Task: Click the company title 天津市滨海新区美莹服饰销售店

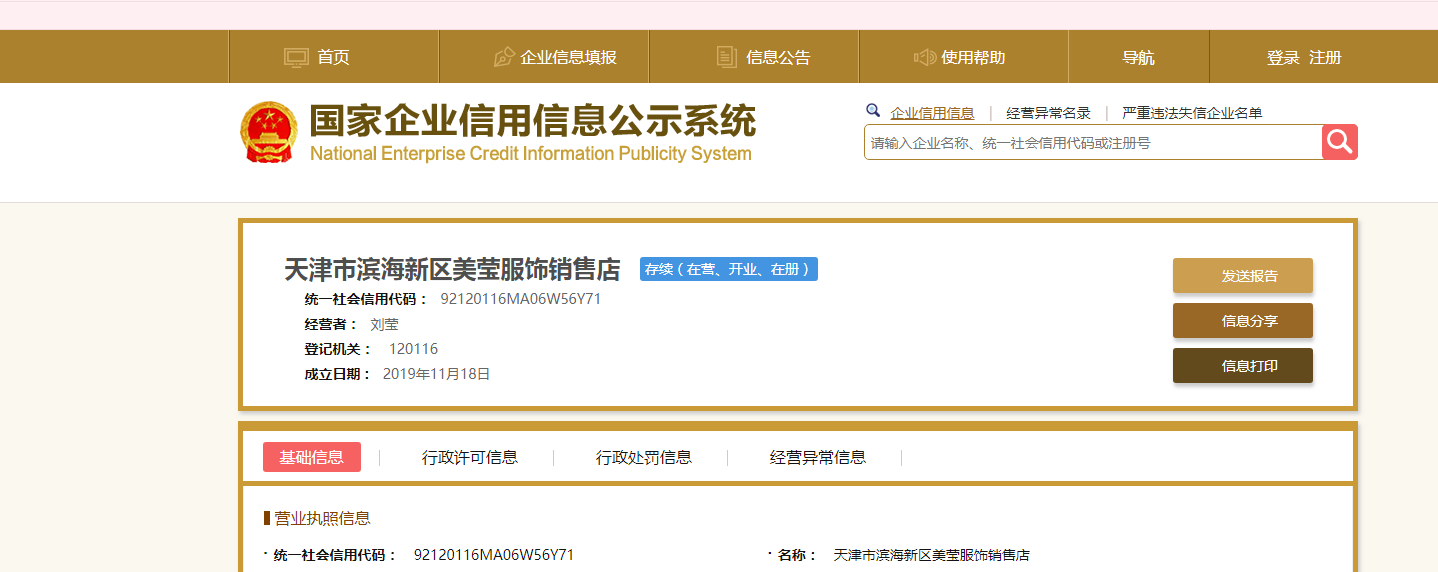Action: [x=453, y=270]
